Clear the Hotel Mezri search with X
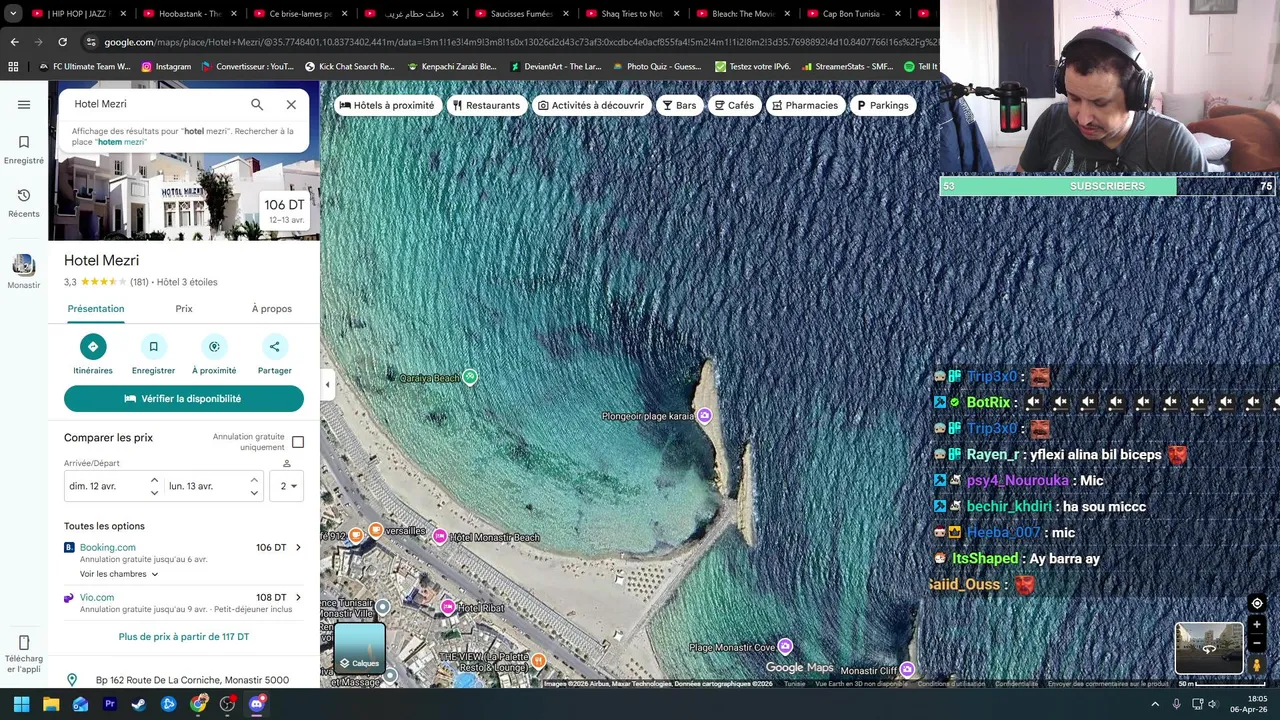The image size is (1280, 720). click(x=291, y=104)
